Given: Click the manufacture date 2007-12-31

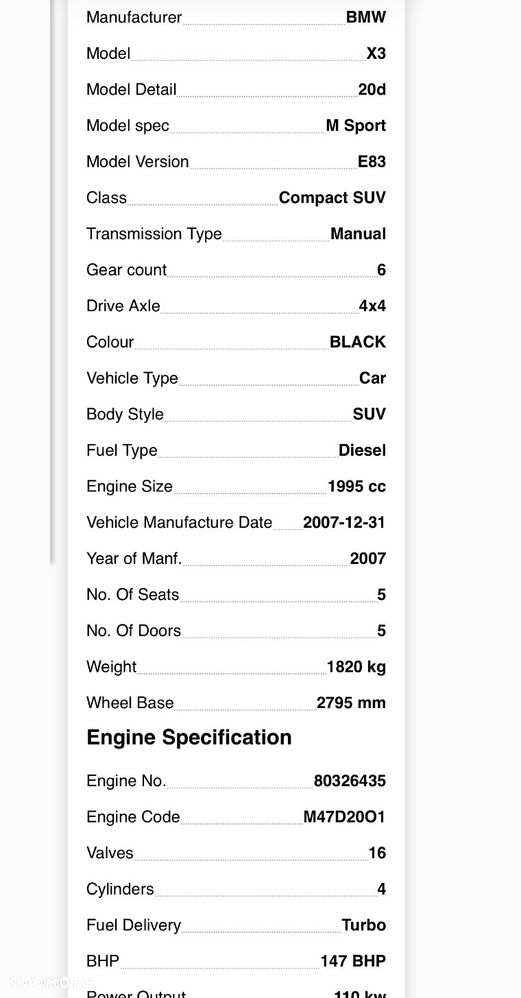Looking at the screenshot, I should (344, 523).
